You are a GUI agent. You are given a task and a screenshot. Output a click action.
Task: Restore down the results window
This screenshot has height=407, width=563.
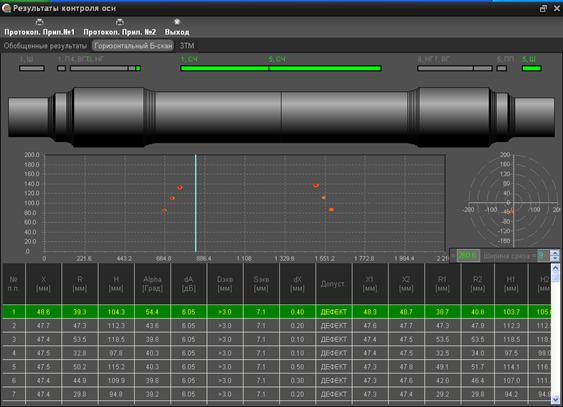pos(543,9)
